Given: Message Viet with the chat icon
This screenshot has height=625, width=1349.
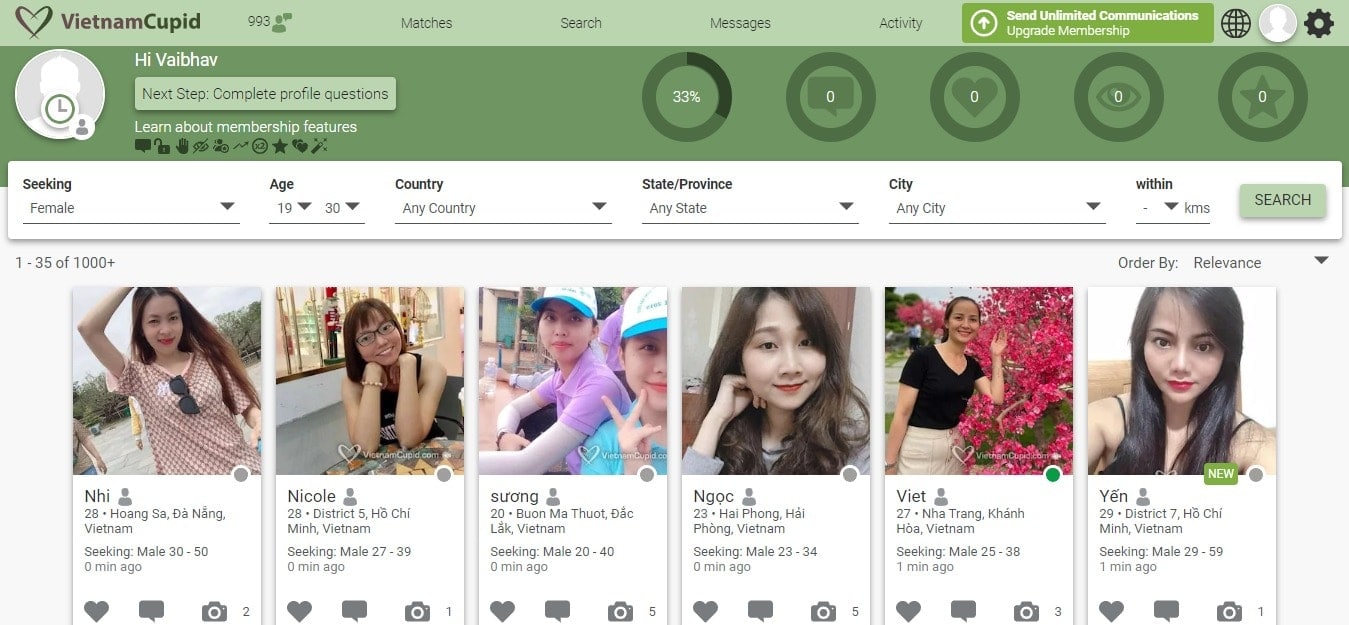Looking at the screenshot, I should 963,611.
